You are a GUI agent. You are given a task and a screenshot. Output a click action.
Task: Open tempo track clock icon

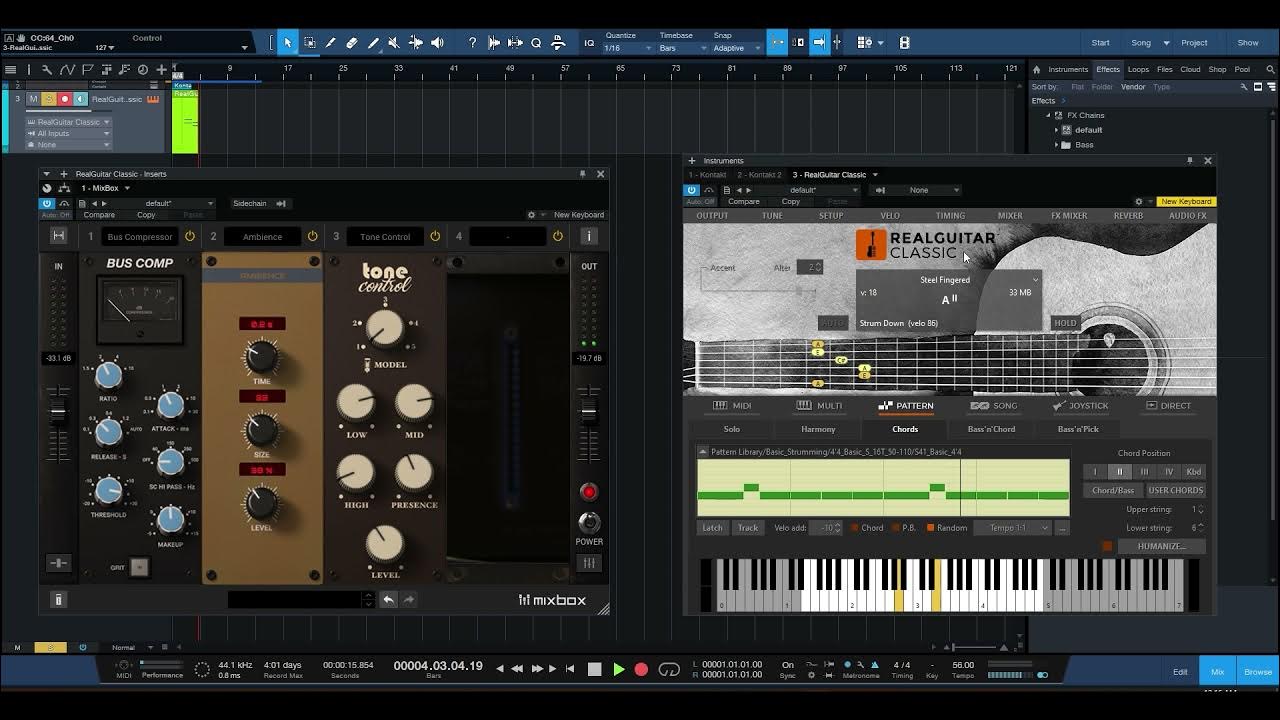click(142, 69)
